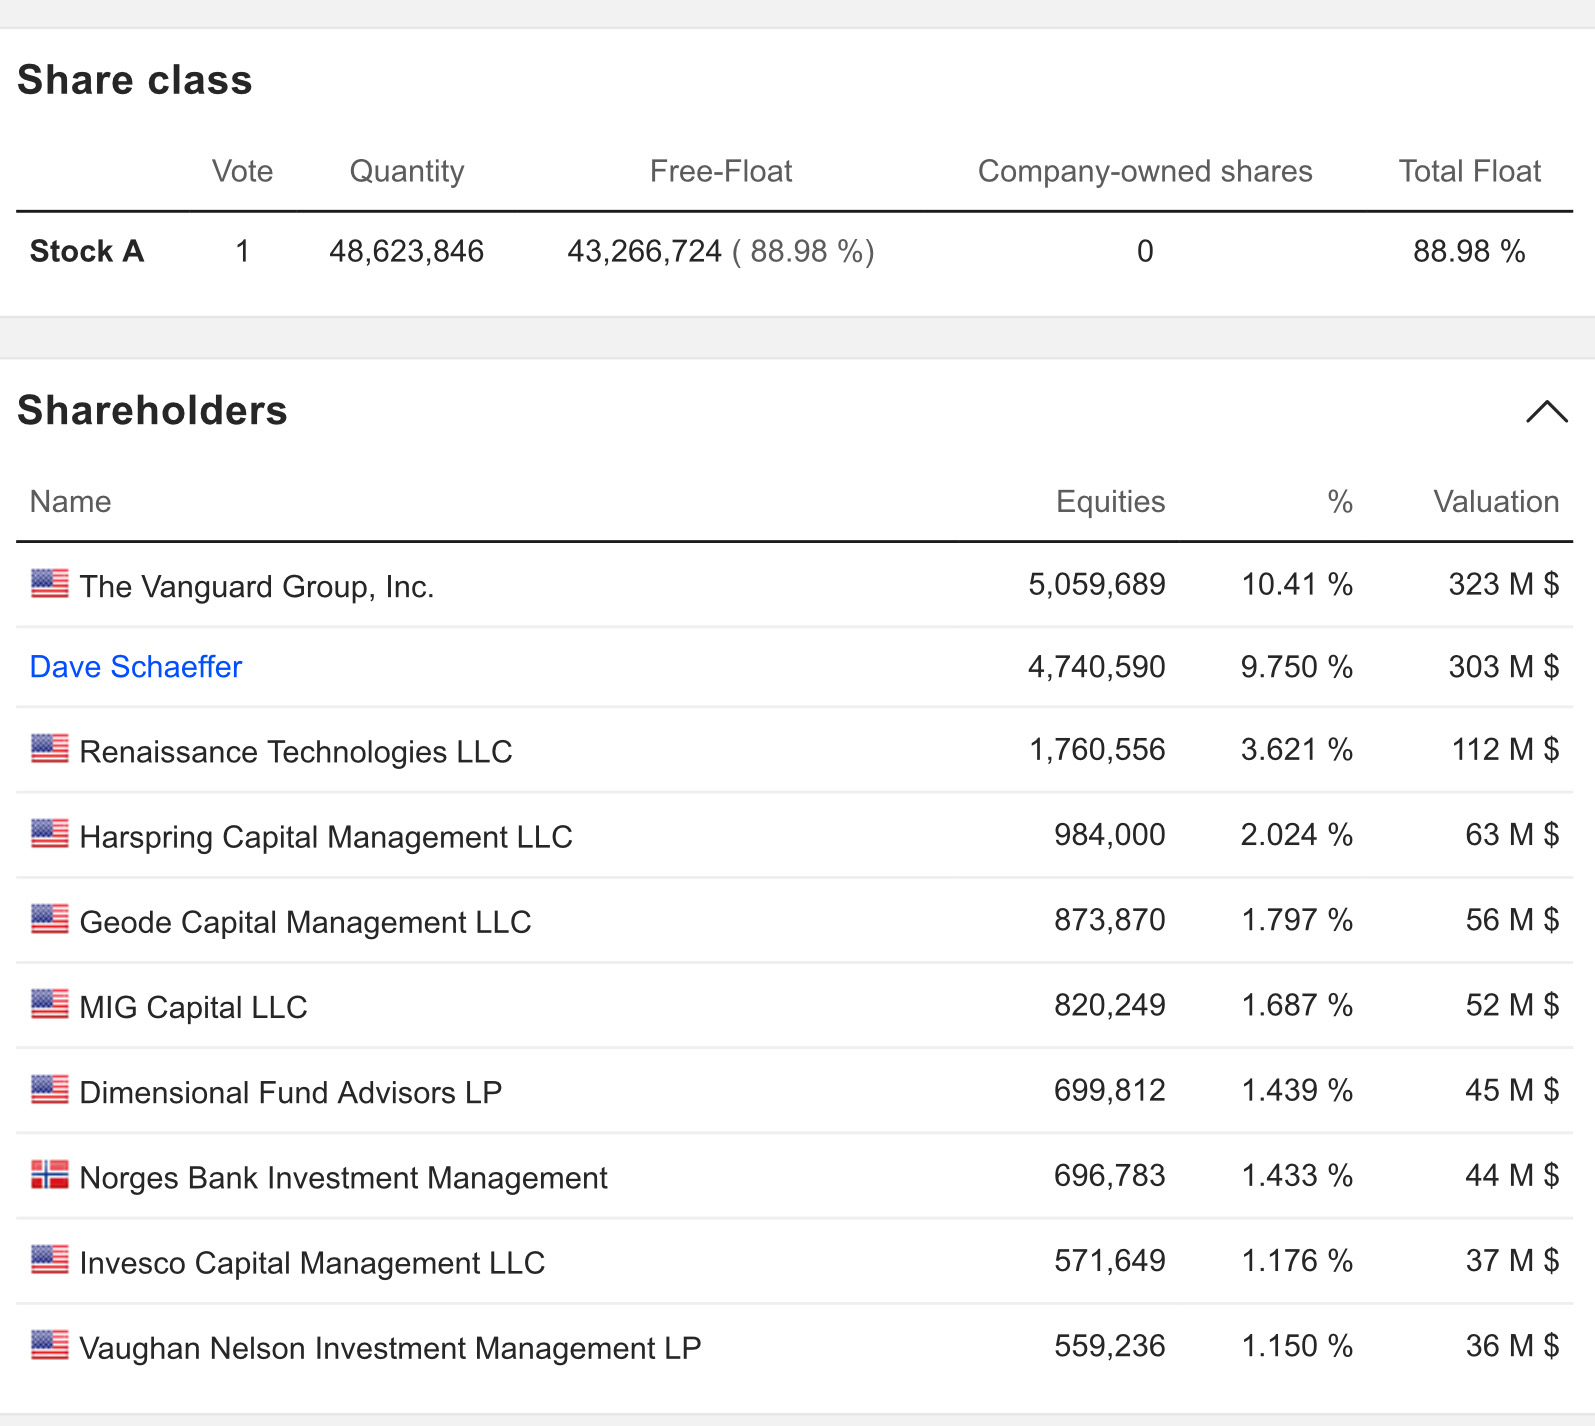The height and width of the screenshot is (1426, 1595).
Task: Click Norway flag beside Norges Bank
Action: point(50,1174)
